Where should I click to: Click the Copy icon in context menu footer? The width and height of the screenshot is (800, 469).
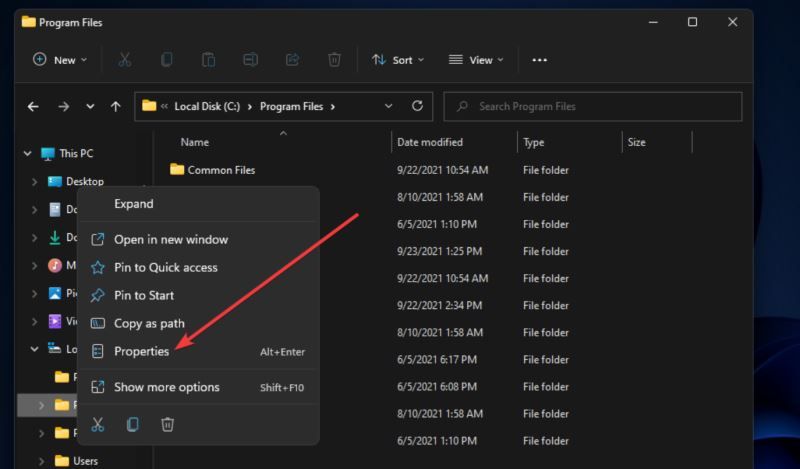[x=132, y=424]
